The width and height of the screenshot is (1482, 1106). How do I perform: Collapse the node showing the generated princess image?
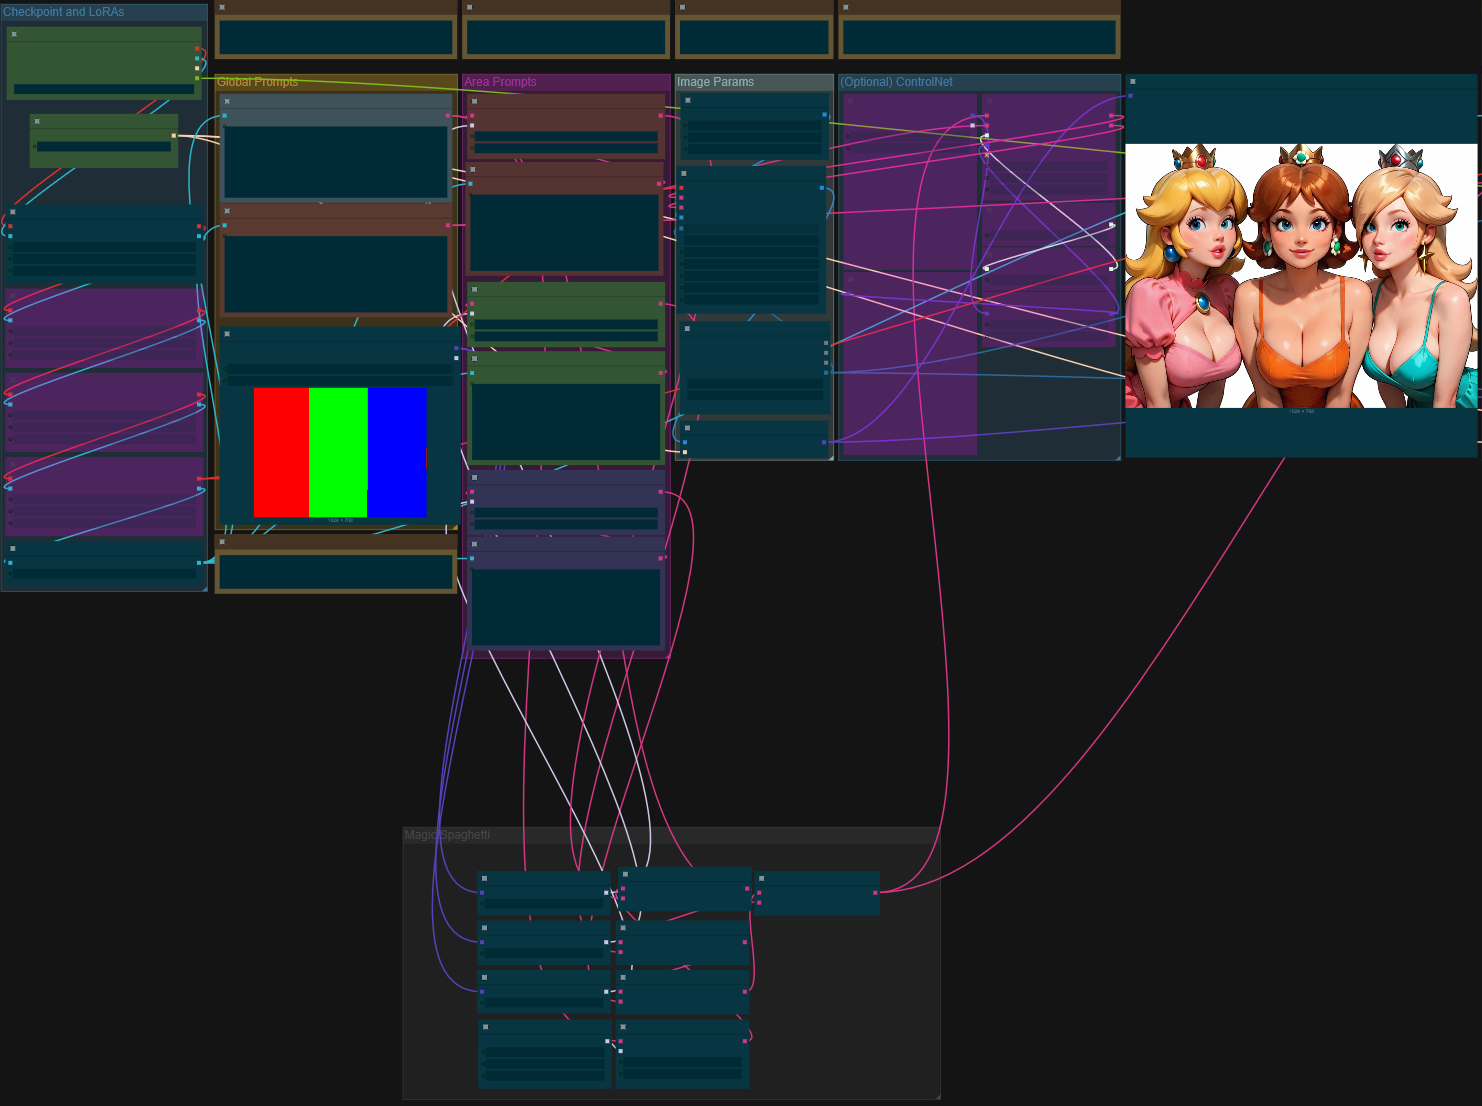[1132, 82]
